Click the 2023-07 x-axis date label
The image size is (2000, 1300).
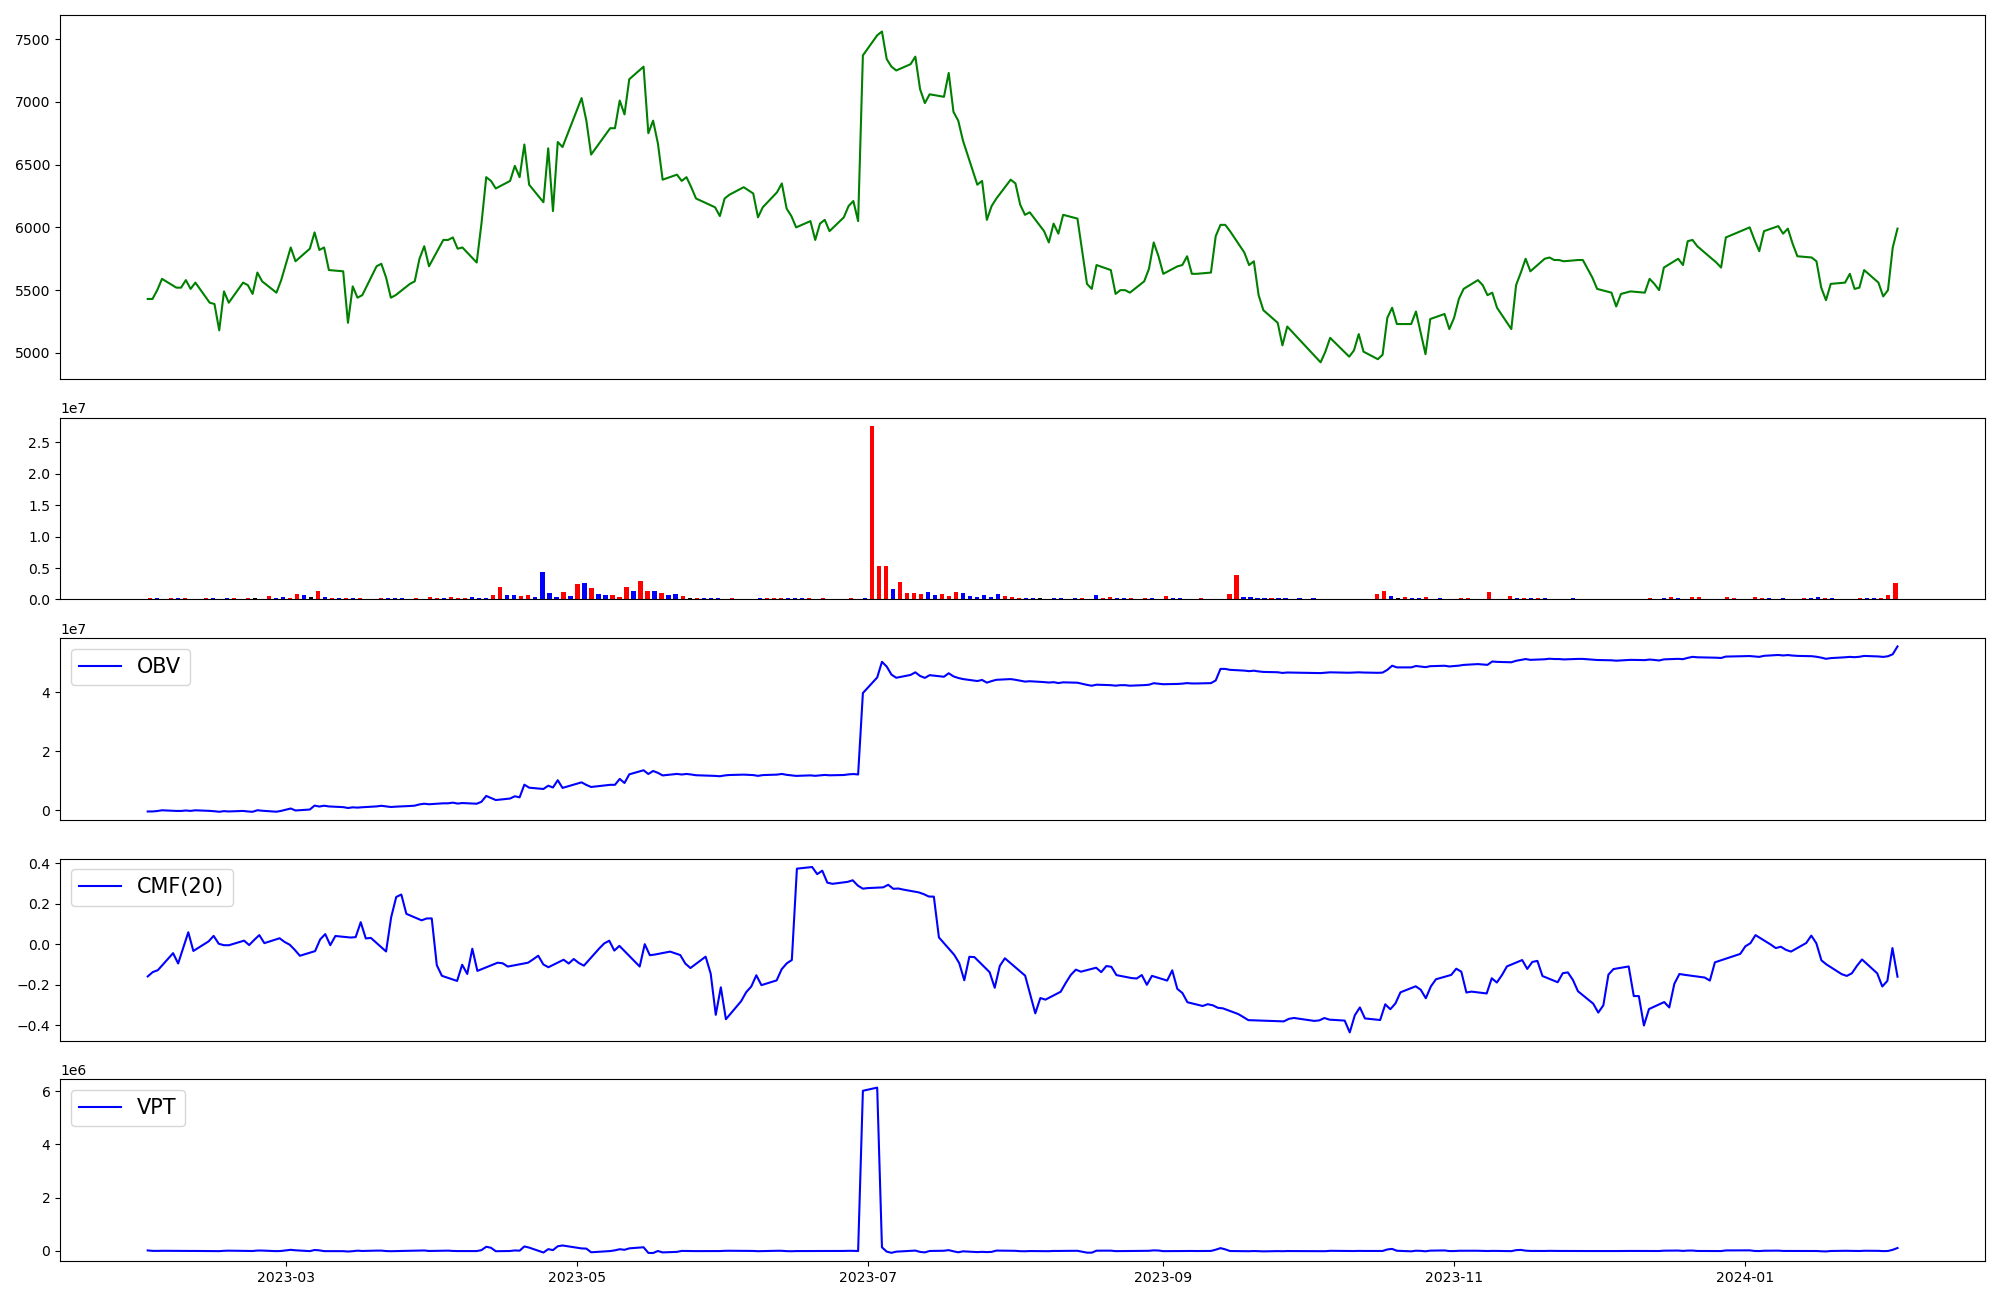click(x=868, y=1277)
